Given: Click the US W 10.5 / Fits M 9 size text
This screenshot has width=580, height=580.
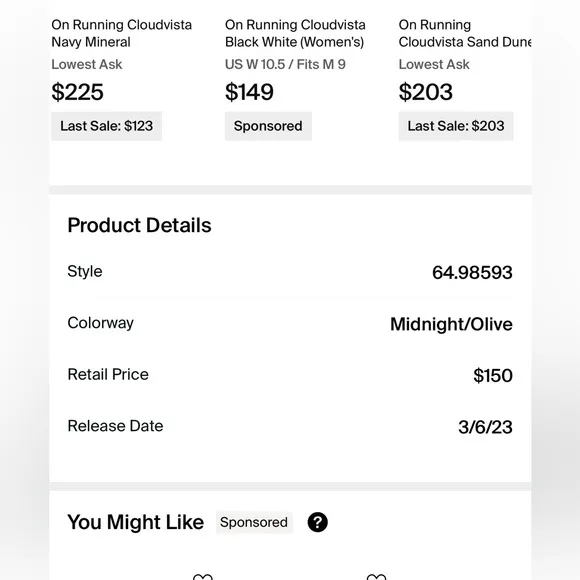Looking at the screenshot, I should (285, 64).
